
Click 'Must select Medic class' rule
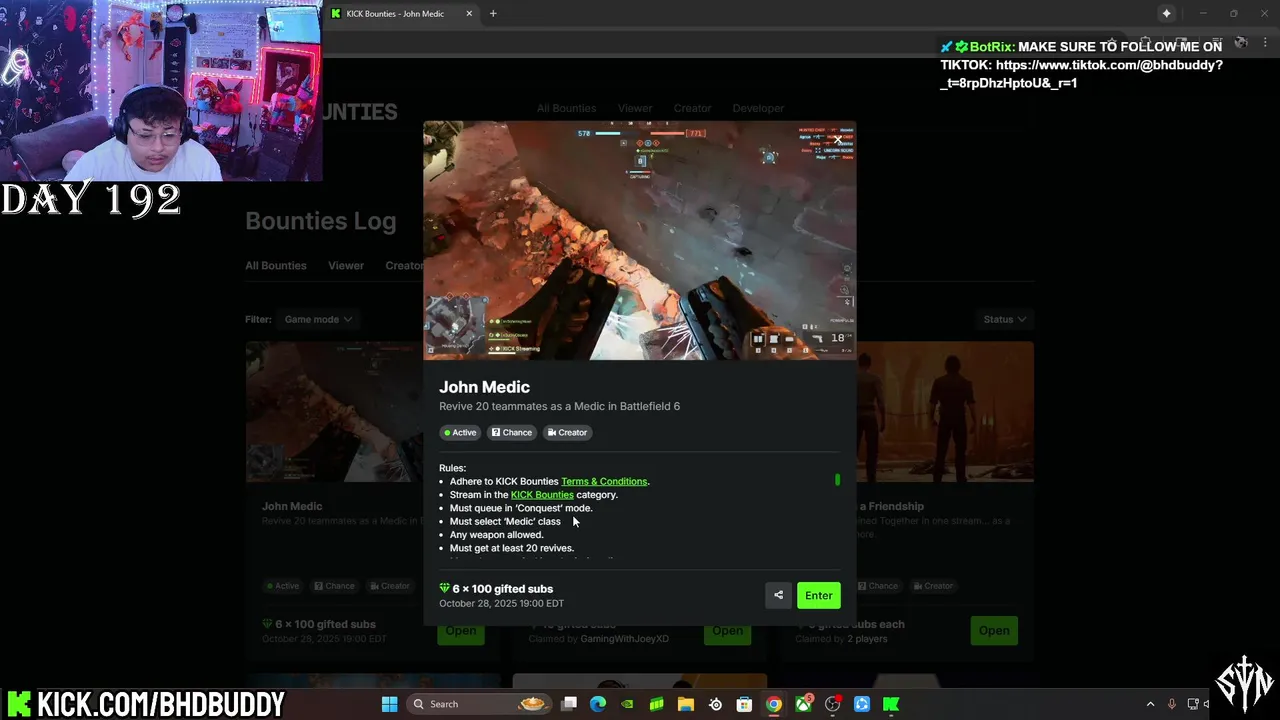[x=505, y=521]
